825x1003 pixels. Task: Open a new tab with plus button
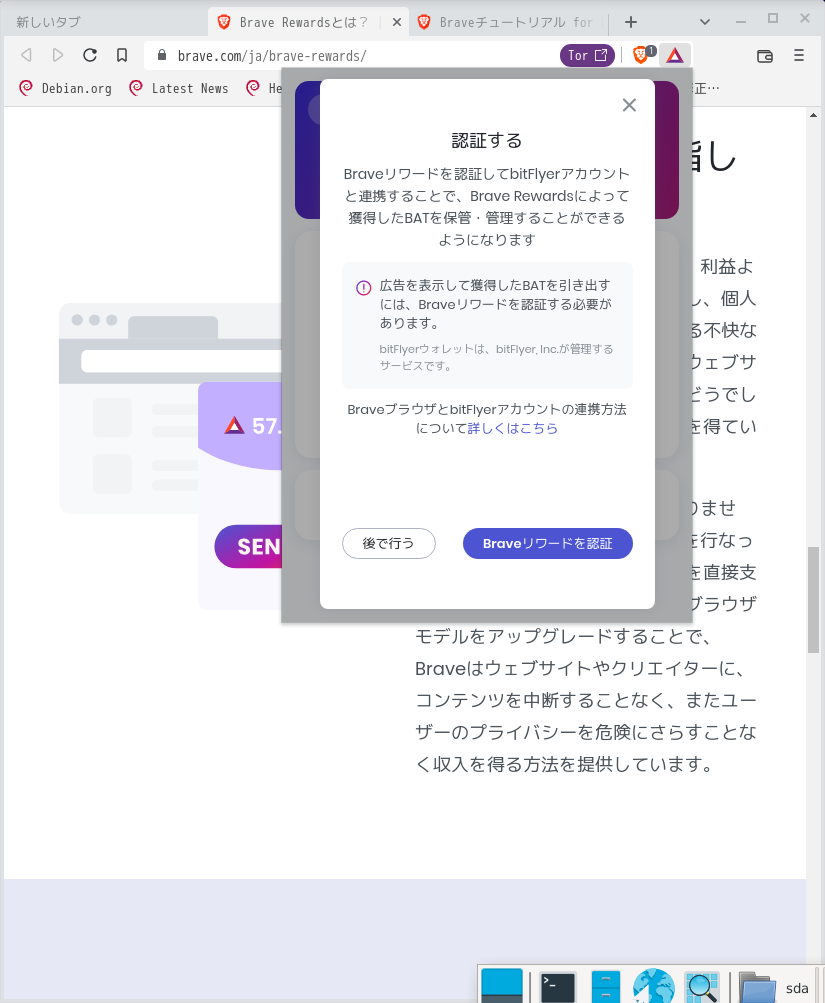click(631, 22)
